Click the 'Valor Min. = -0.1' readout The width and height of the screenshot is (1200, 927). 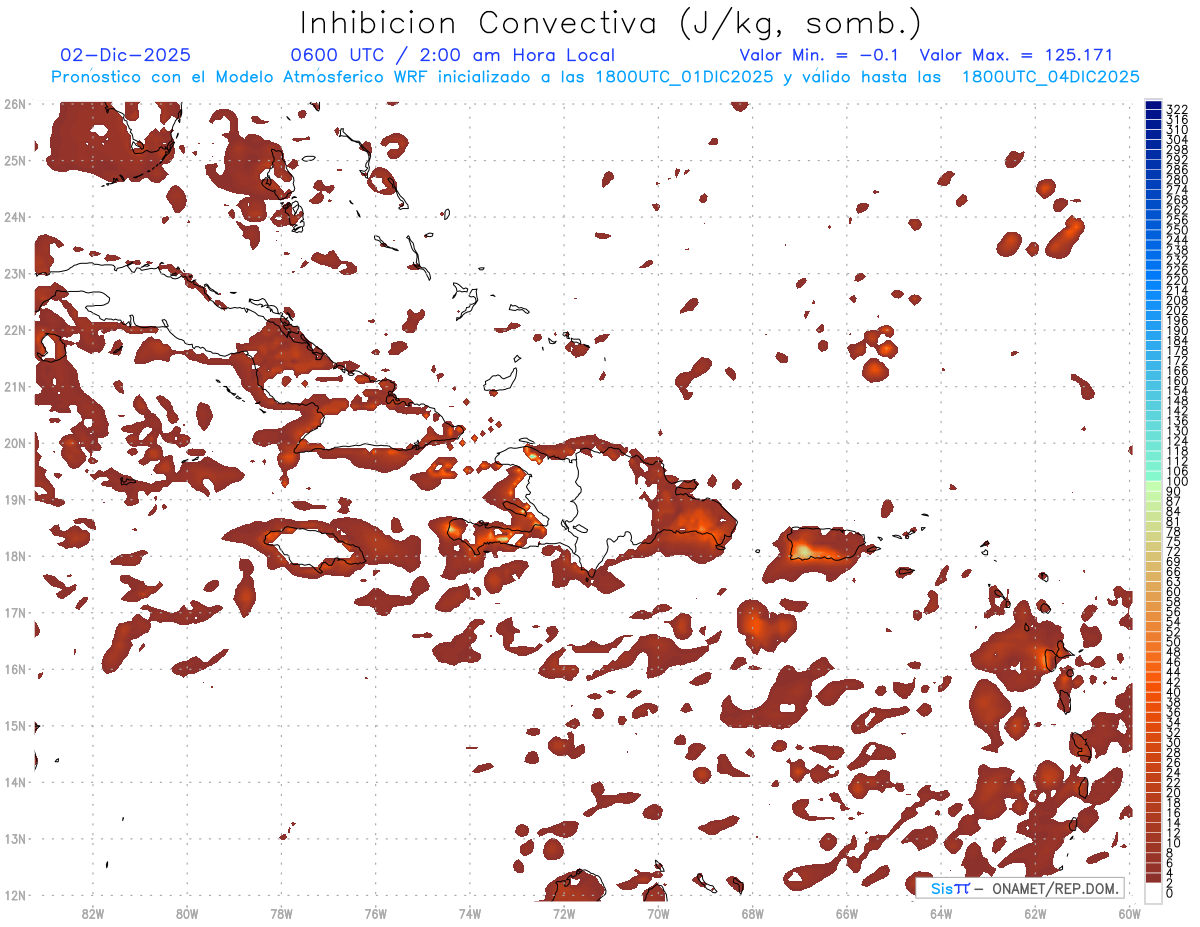[821, 55]
